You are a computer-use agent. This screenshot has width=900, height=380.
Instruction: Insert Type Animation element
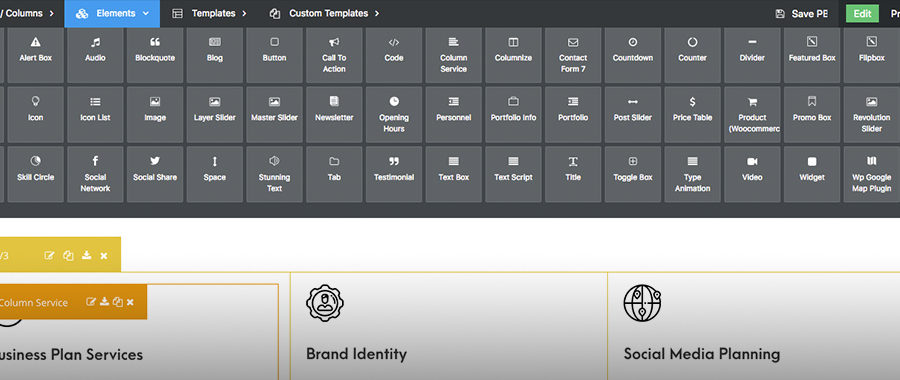[x=692, y=175]
